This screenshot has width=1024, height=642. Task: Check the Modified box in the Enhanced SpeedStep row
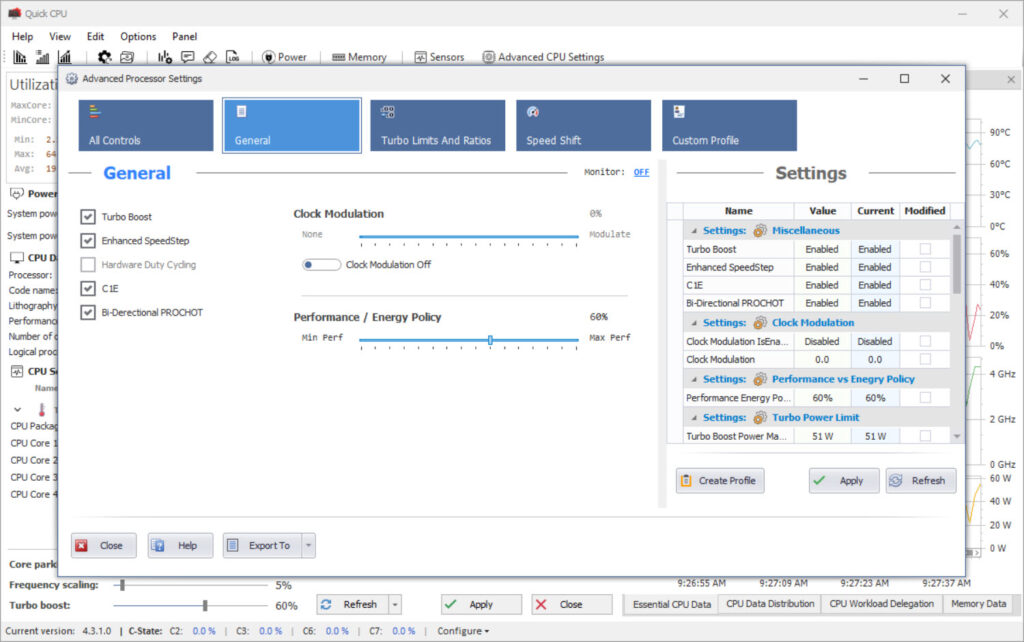(925, 267)
